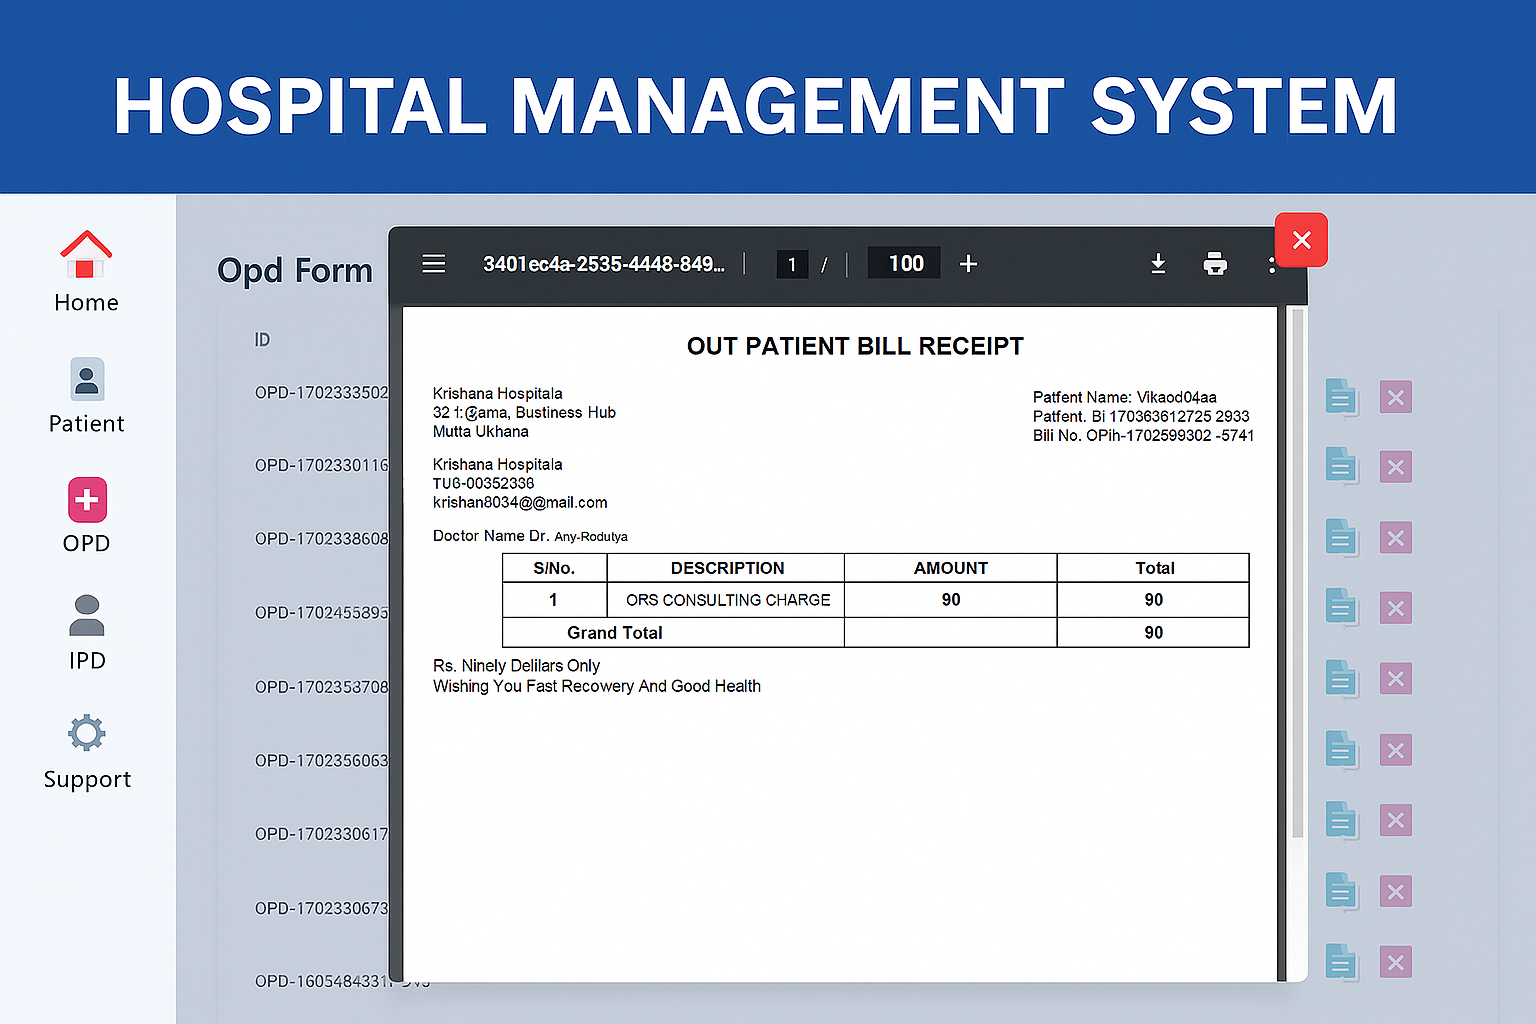Zoom in the PDF with plus
The image size is (1536, 1024).
click(968, 264)
